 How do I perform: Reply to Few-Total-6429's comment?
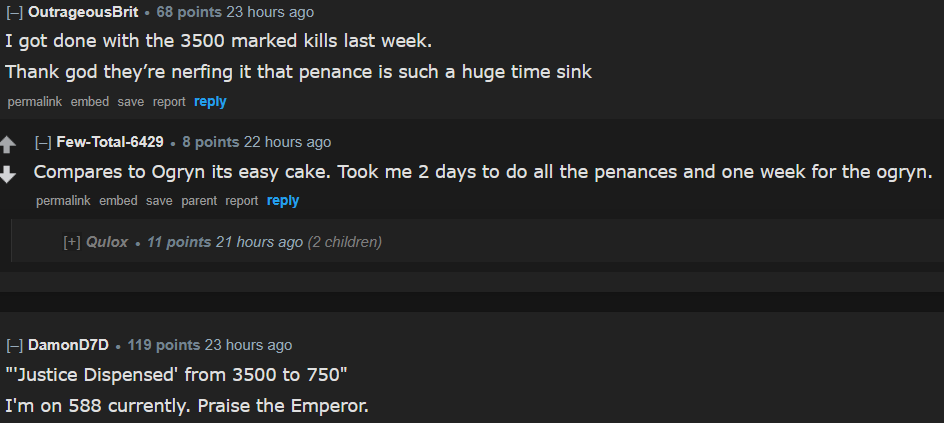click(283, 201)
